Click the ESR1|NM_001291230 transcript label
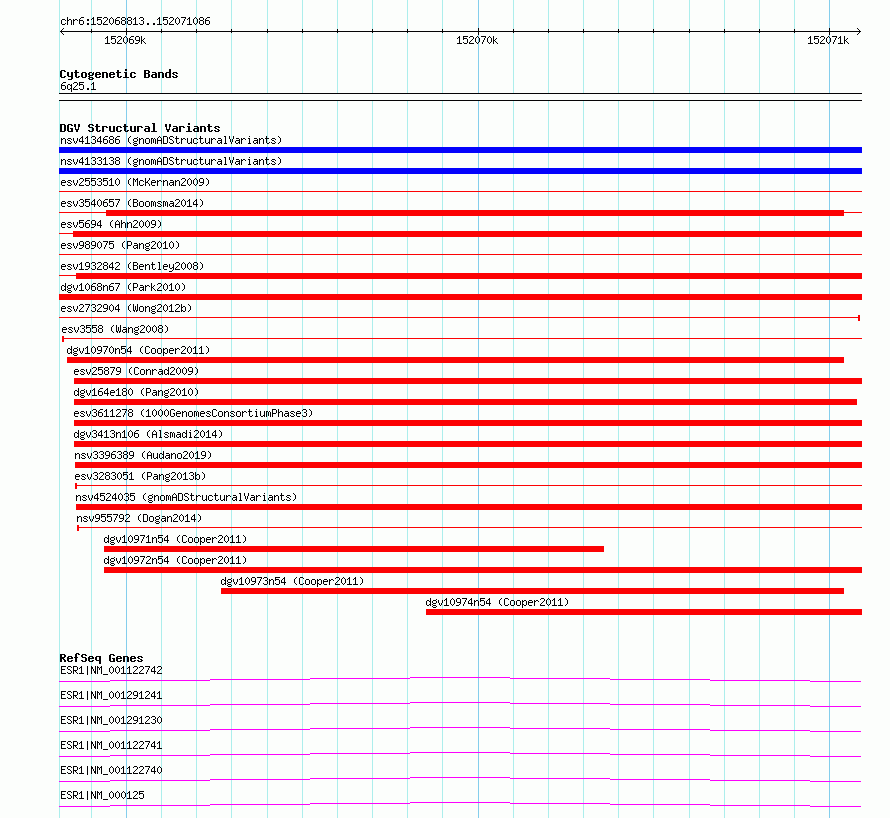The height and width of the screenshot is (818, 890). click(111, 720)
